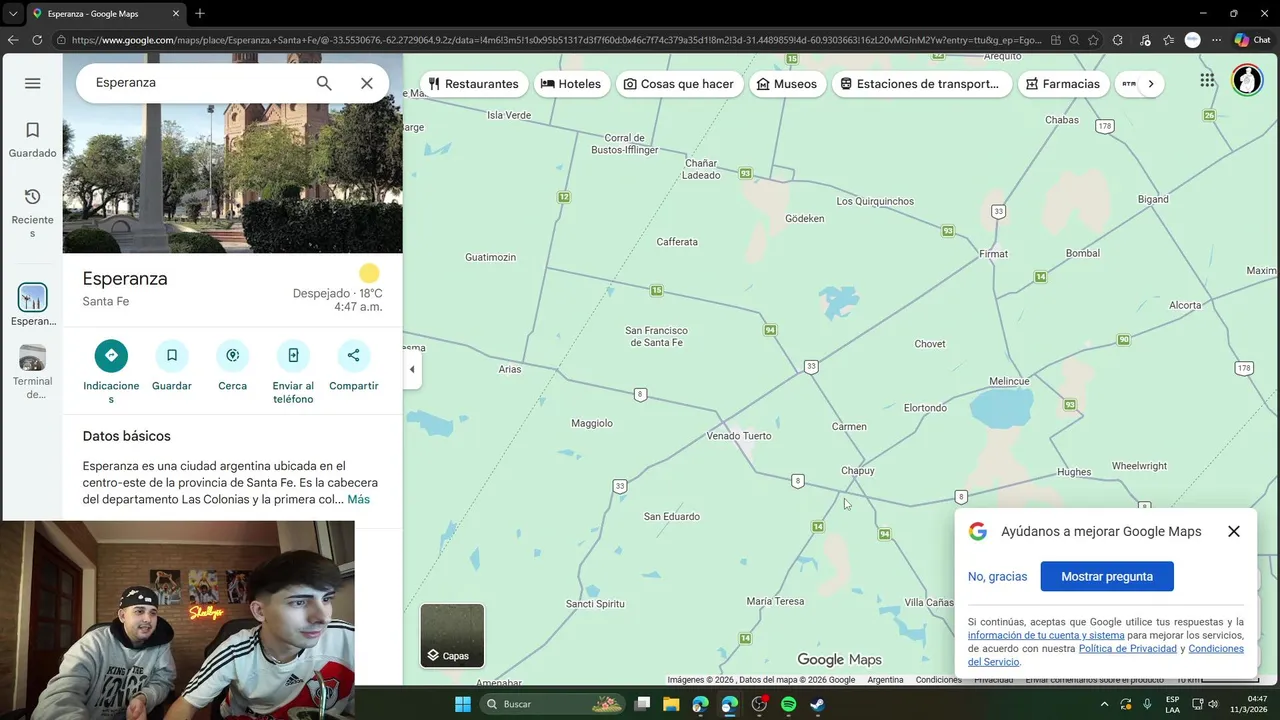
Task: Show hidden system tray icons
Action: pos(1104,704)
